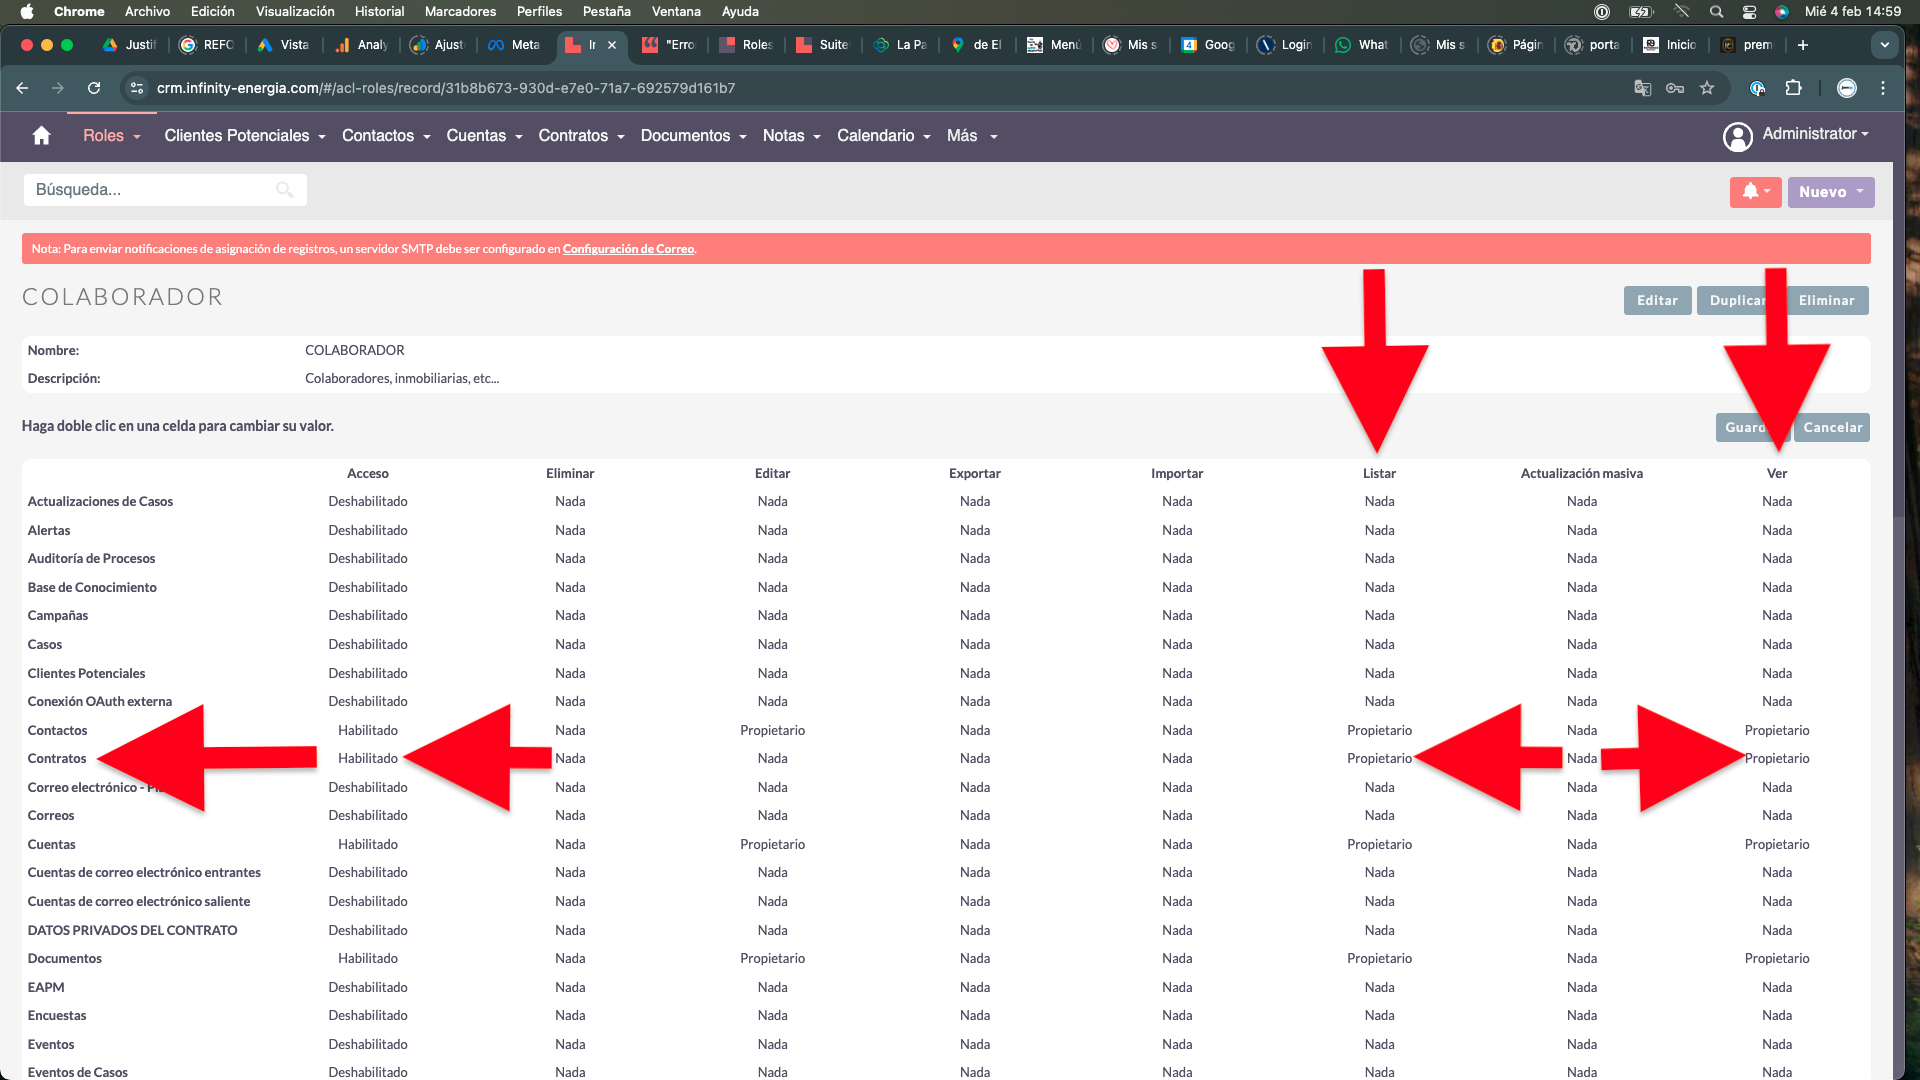Switch to the Meta browser tab
Image resolution: width=1920 pixels, height=1080 pixels.
click(x=515, y=45)
